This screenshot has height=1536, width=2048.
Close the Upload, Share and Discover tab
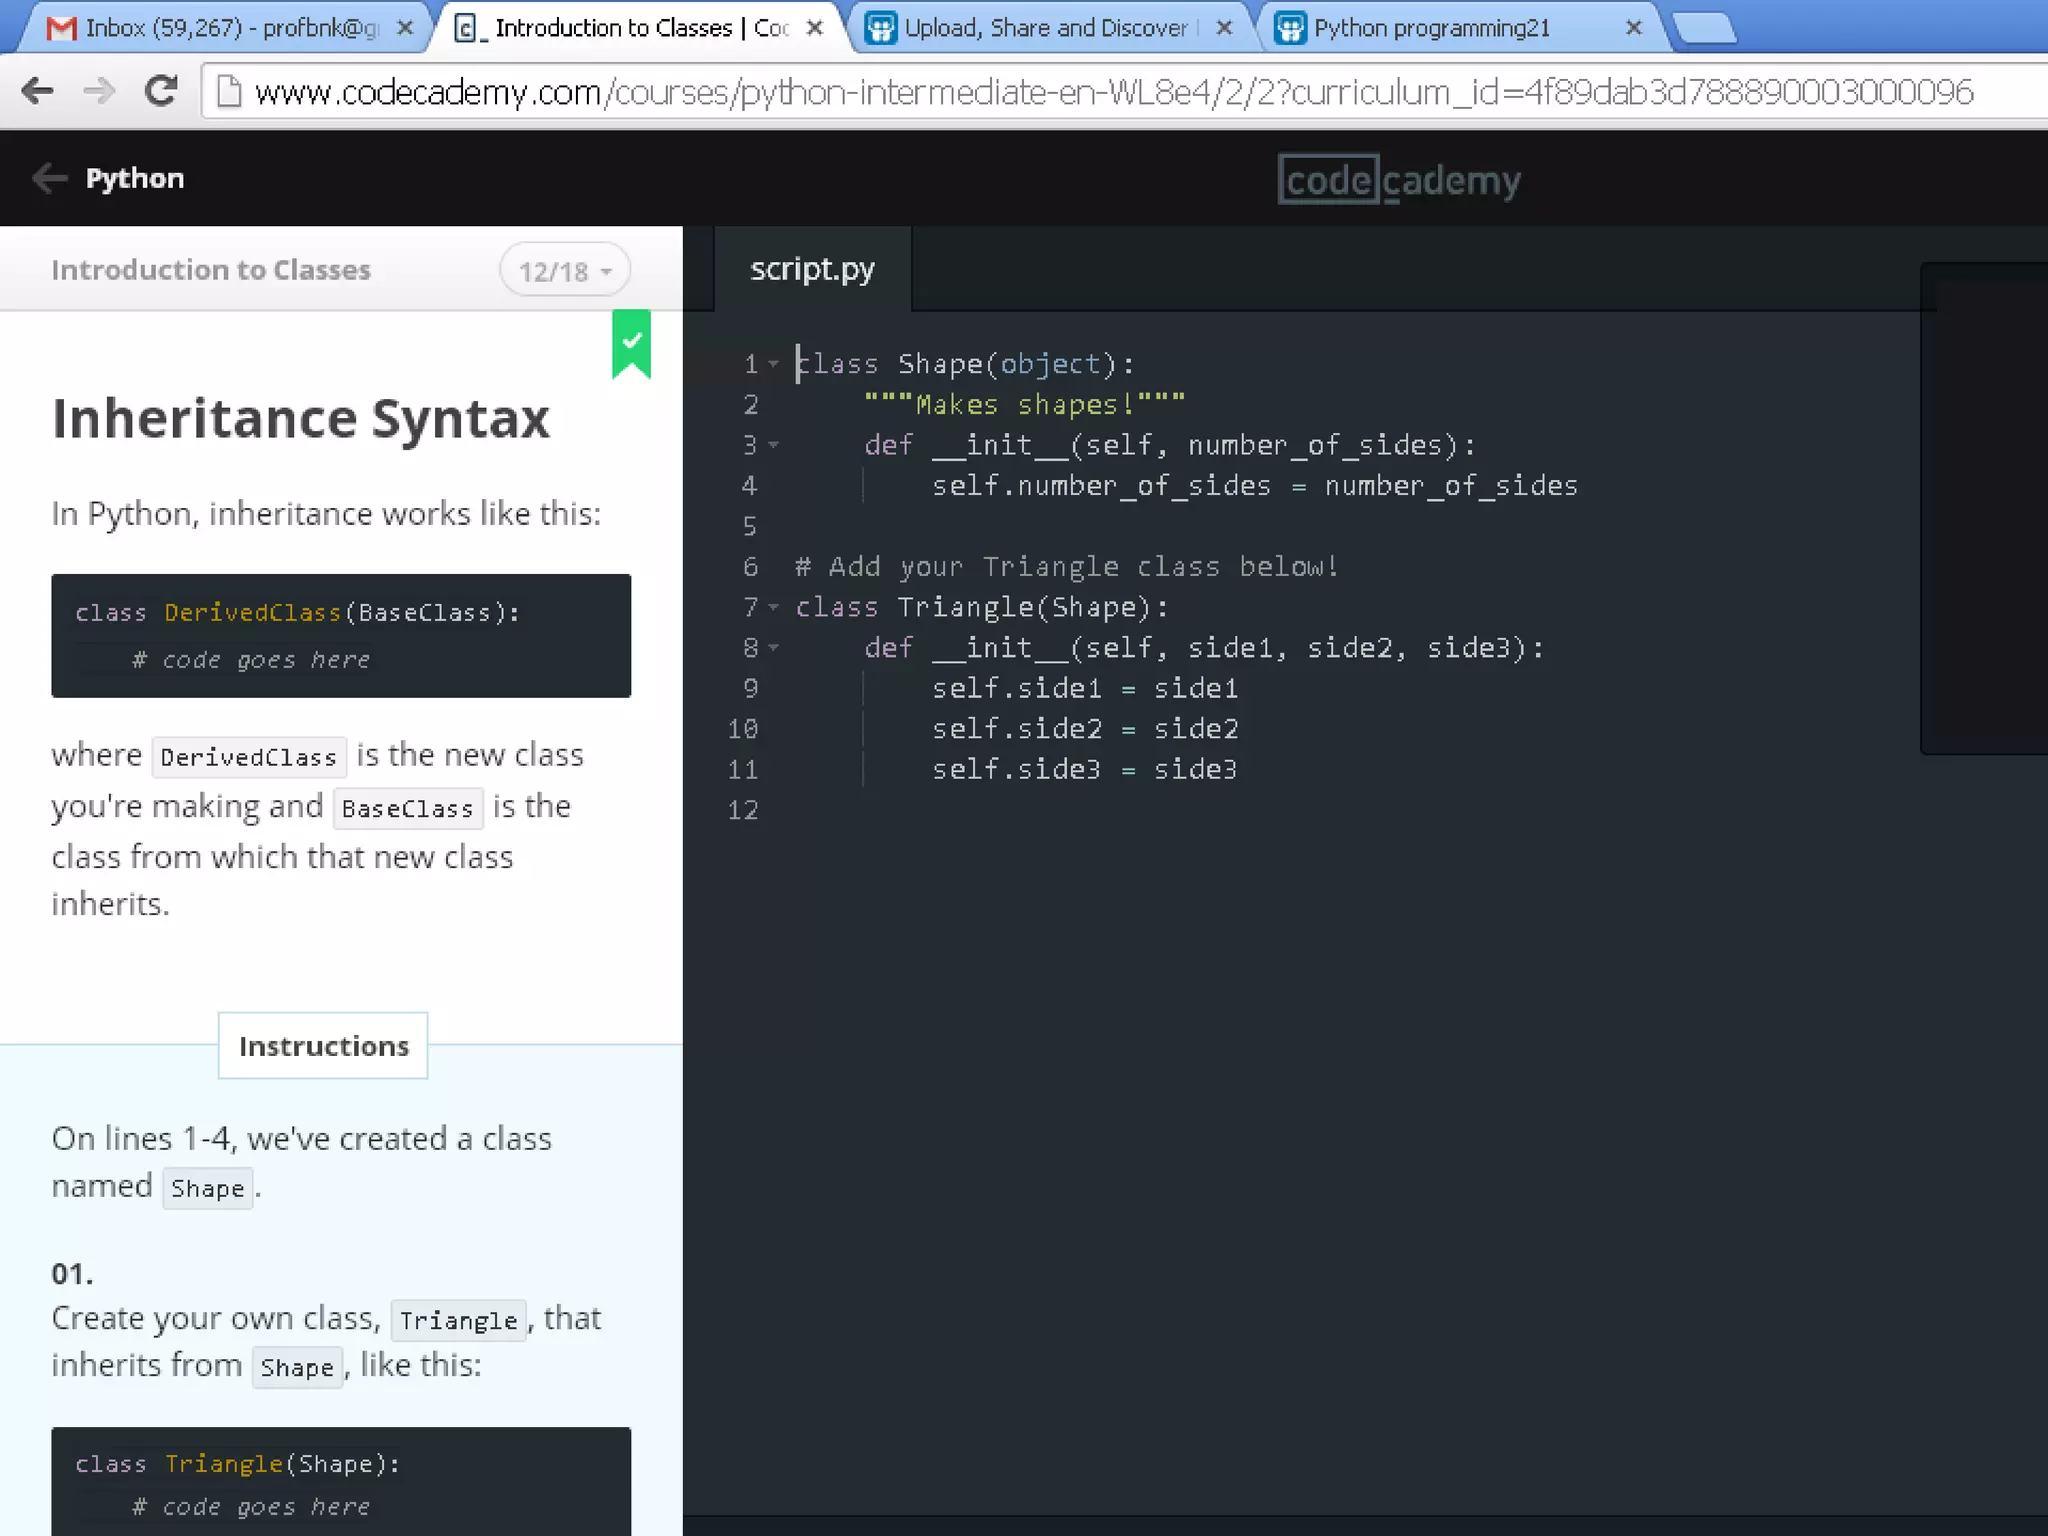[1224, 28]
